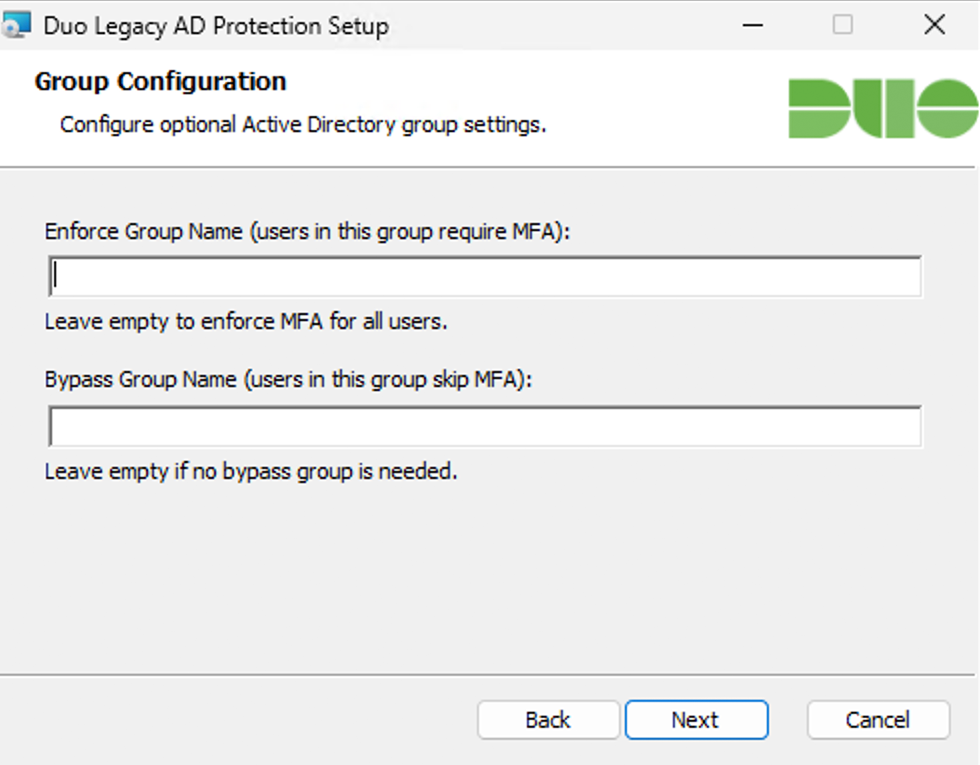Click "Configure optional Active Directory group settings." text
The height and width of the screenshot is (765, 980).
(x=303, y=124)
